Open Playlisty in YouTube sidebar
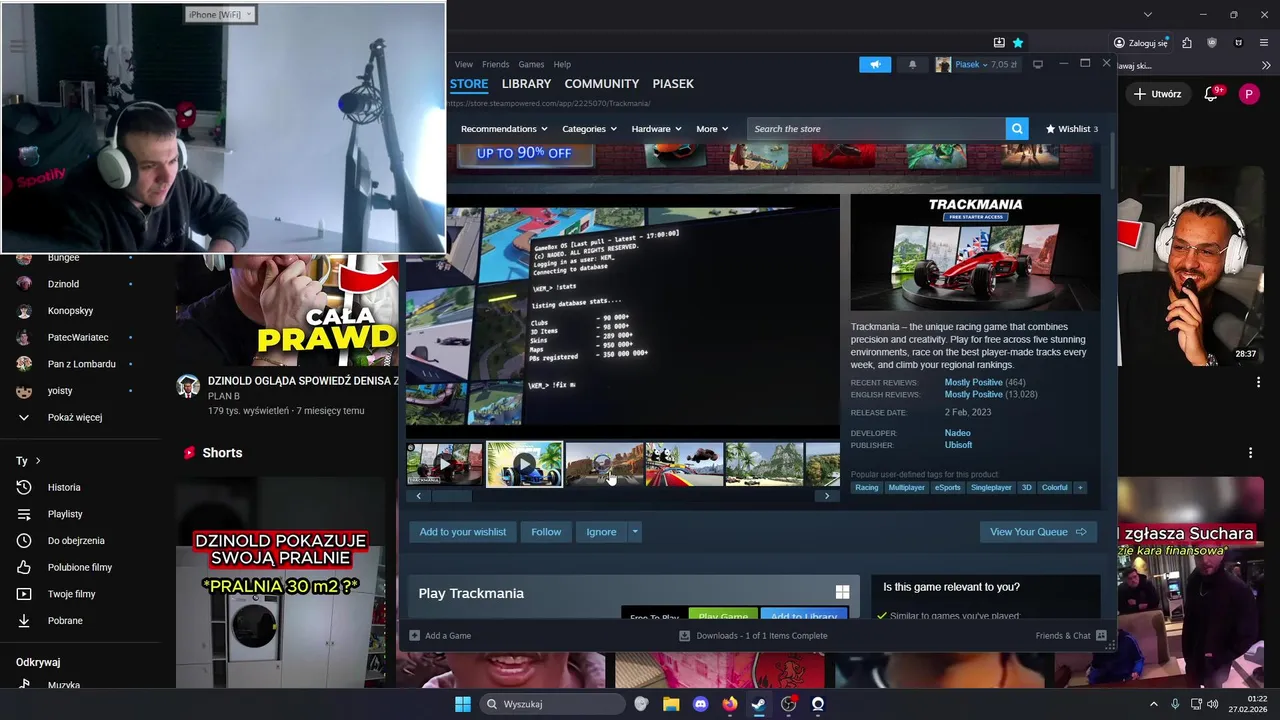Image resolution: width=1280 pixels, height=720 pixels. point(65,514)
